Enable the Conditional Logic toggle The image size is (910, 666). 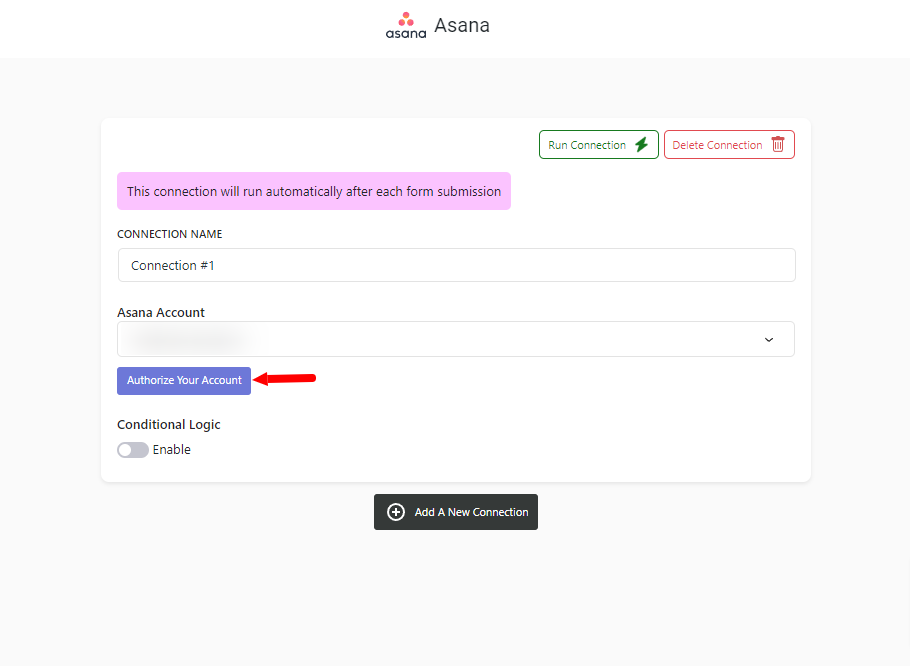133,450
